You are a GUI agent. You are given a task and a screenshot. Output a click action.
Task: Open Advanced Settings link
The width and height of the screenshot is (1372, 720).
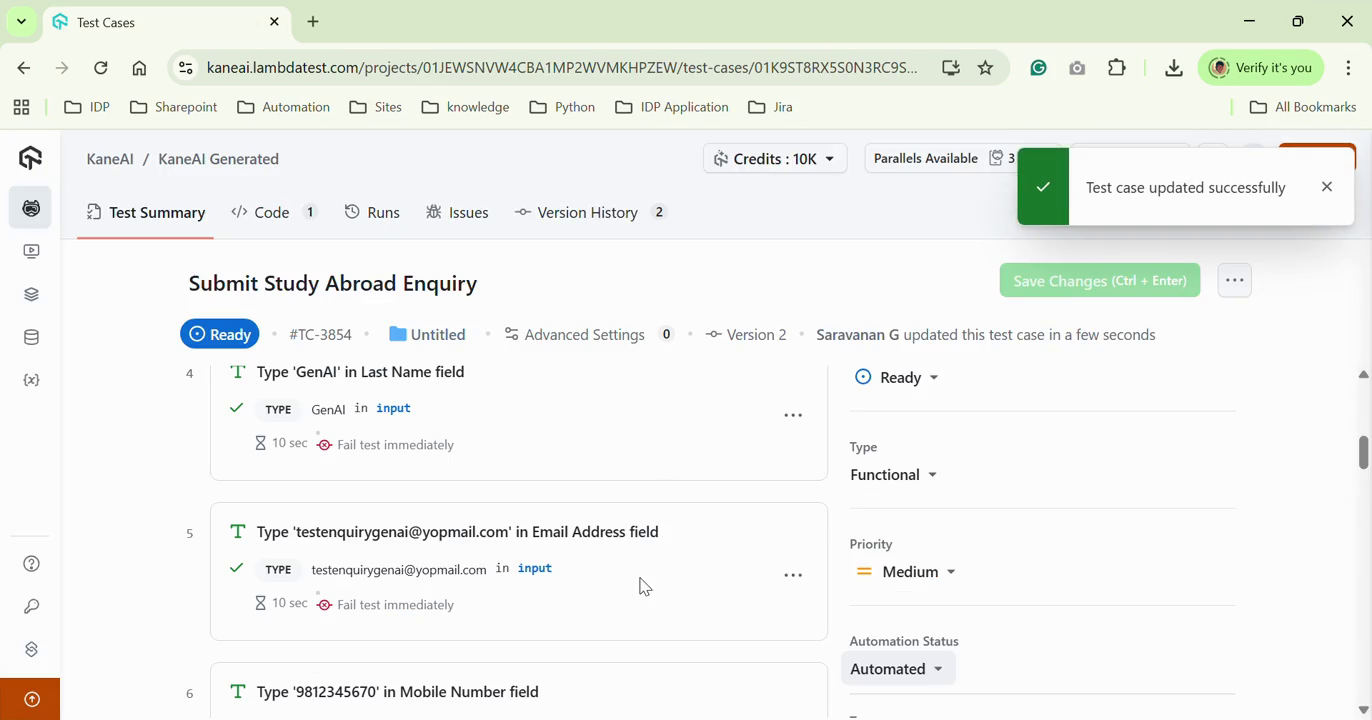pos(584,335)
